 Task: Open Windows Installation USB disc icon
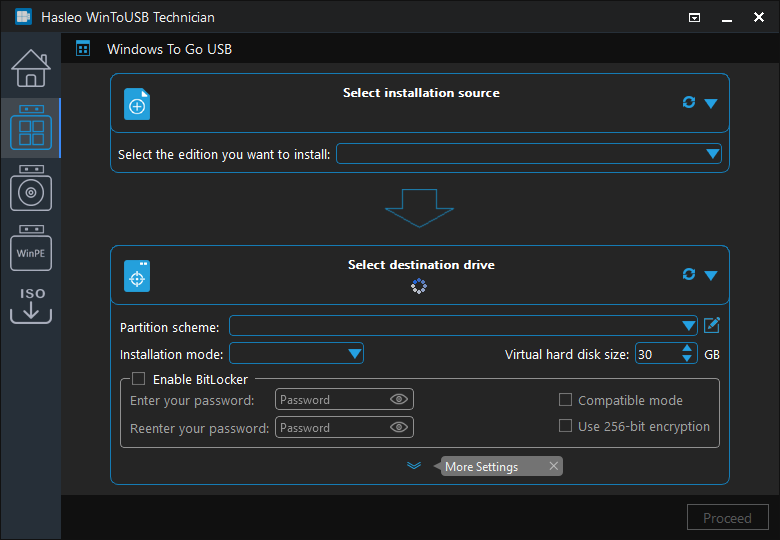[x=30, y=188]
